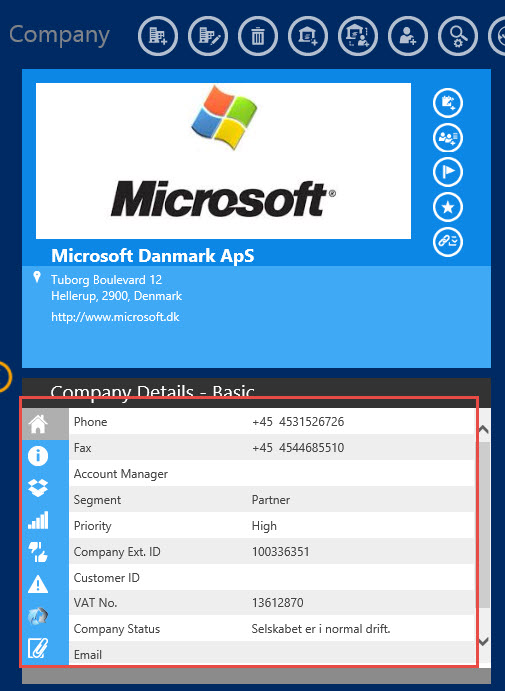Click the Phone row label
This screenshot has height=691, width=505.
coord(90,422)
